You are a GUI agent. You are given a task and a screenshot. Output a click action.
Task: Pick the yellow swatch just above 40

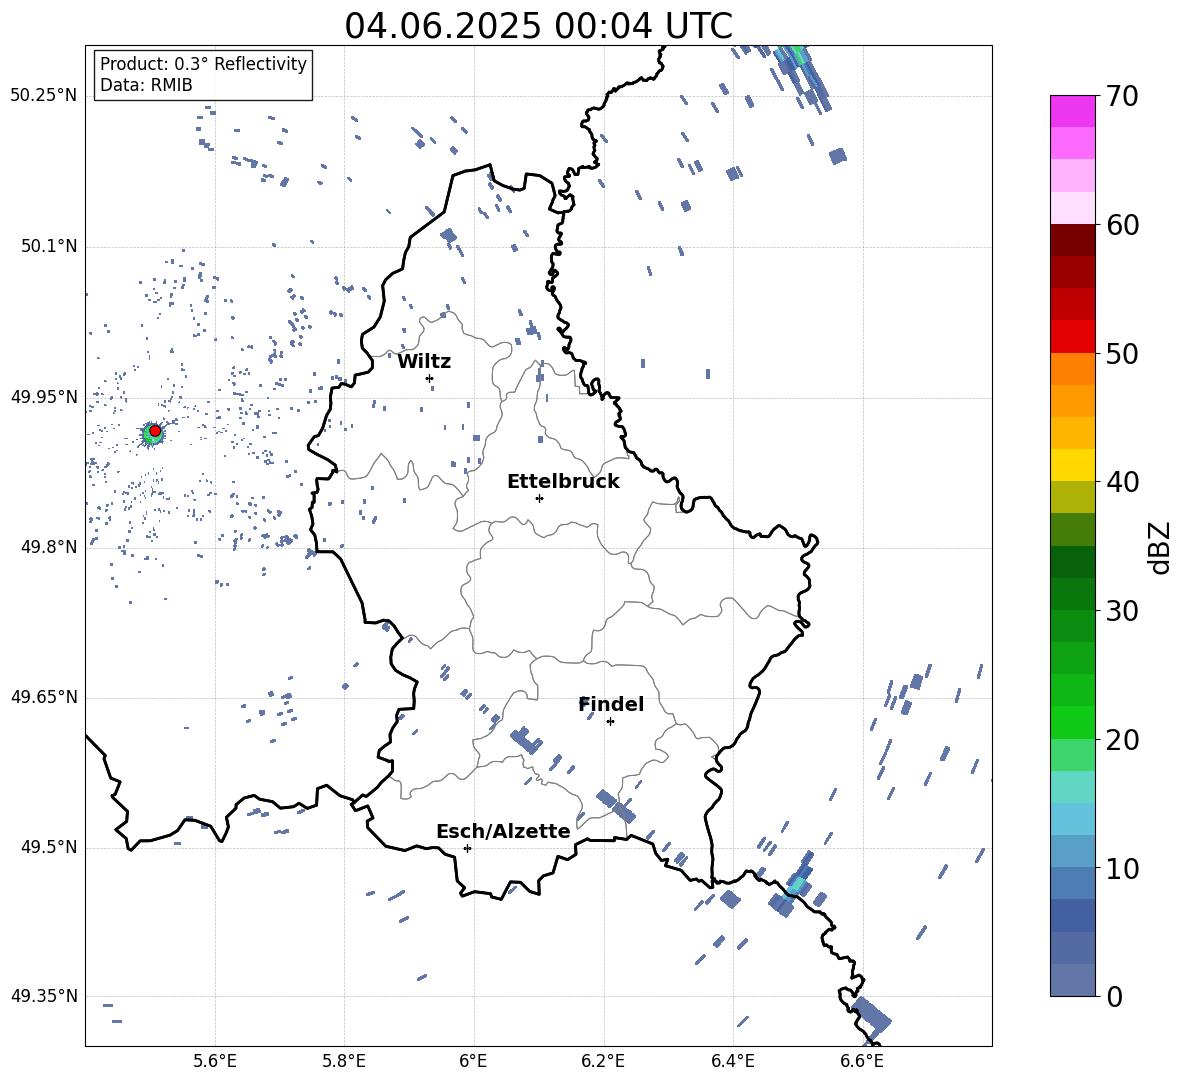[x=1072, y=465]
